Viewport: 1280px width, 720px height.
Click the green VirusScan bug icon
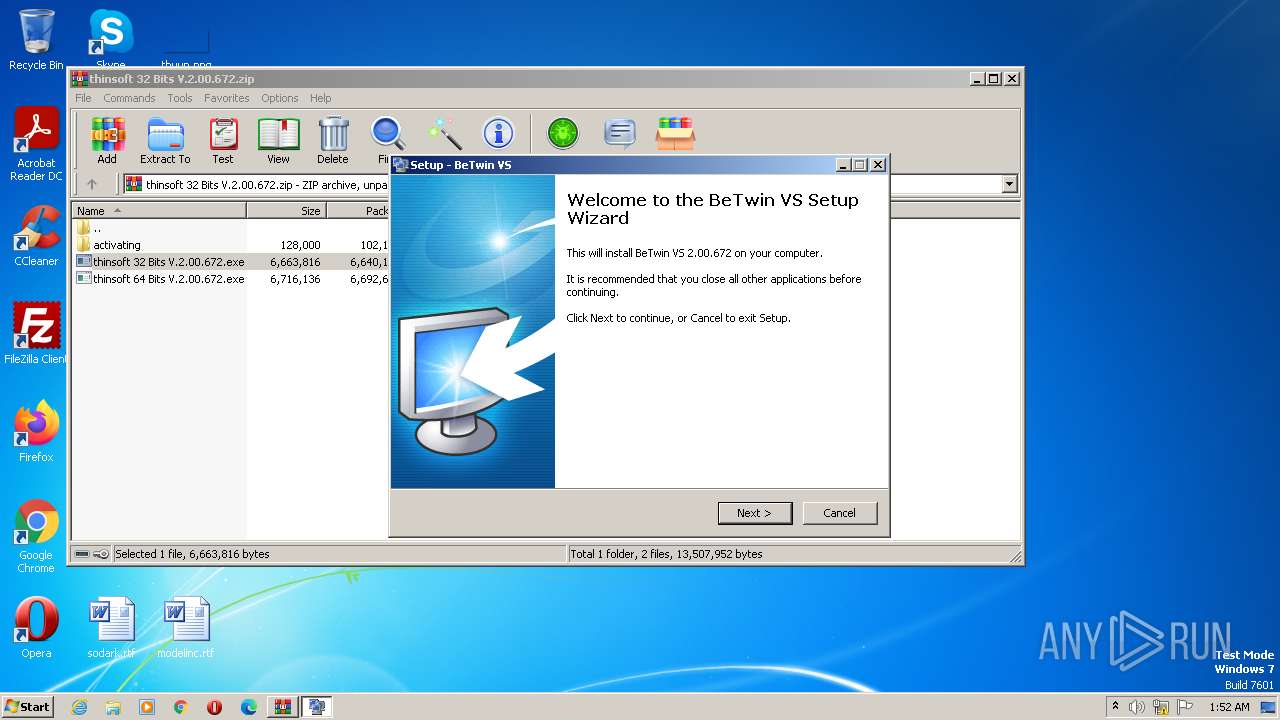[562, 133]
